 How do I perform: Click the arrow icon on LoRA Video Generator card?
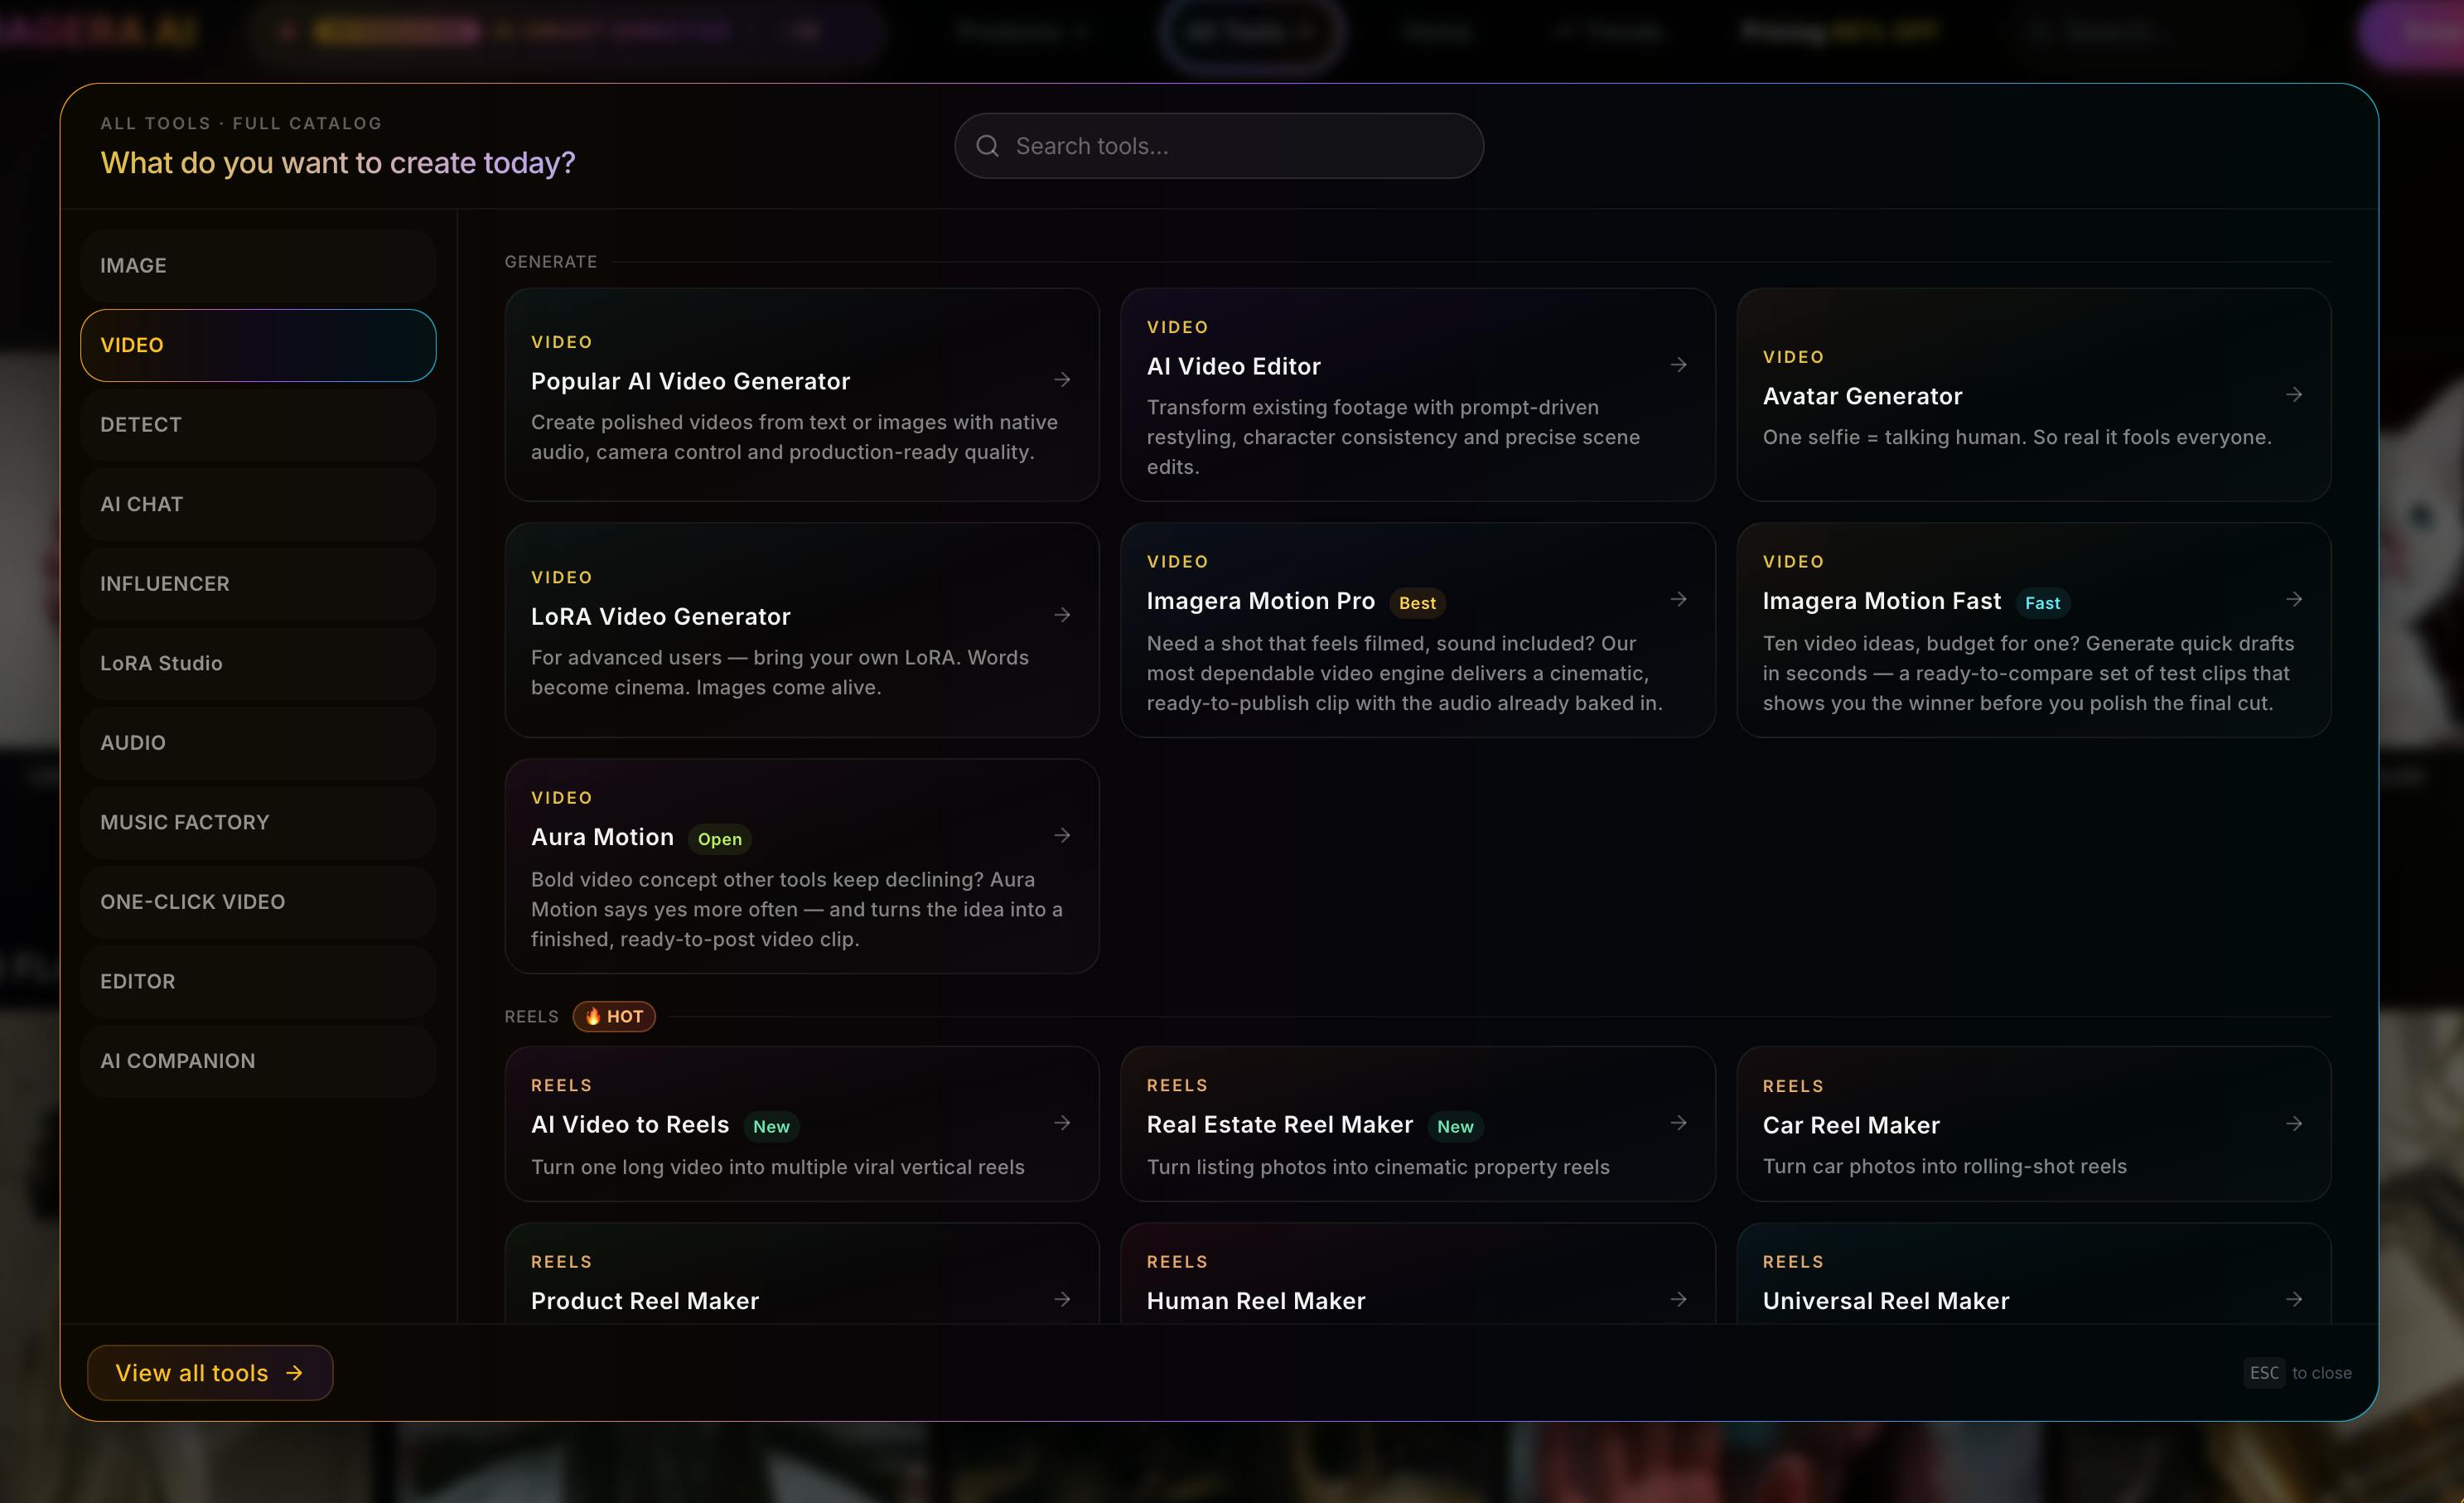tap(1062, 615)
